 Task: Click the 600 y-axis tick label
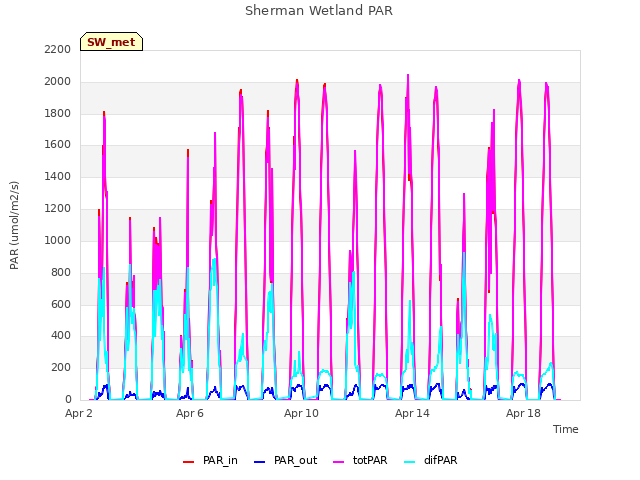click(61, 304)
